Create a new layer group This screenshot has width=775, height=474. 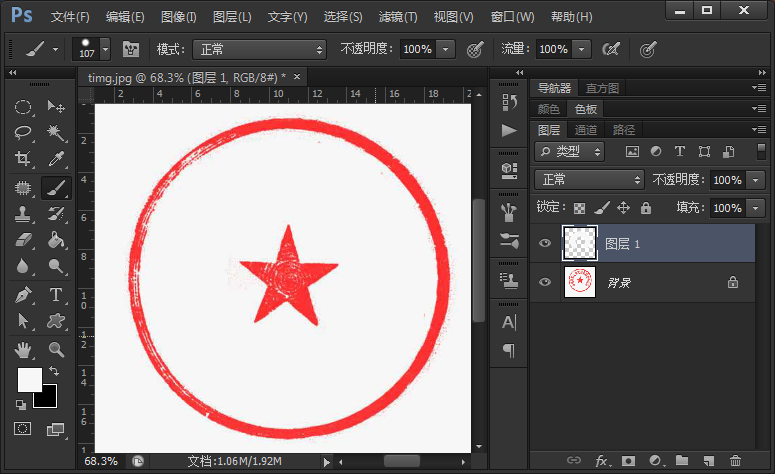coord(682,460)
